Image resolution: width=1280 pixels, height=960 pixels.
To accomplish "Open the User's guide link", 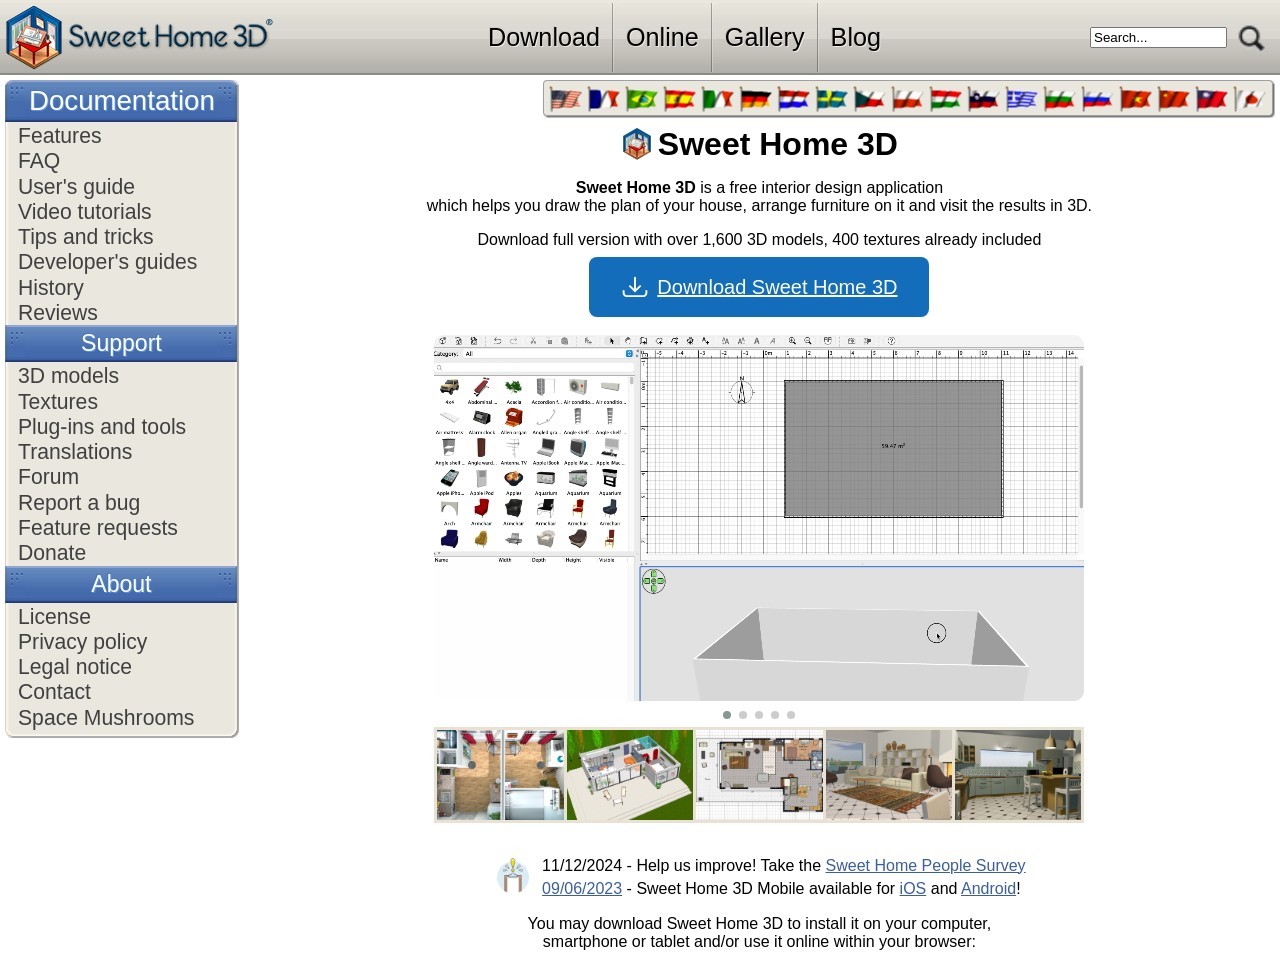I will tap(76, 187).
